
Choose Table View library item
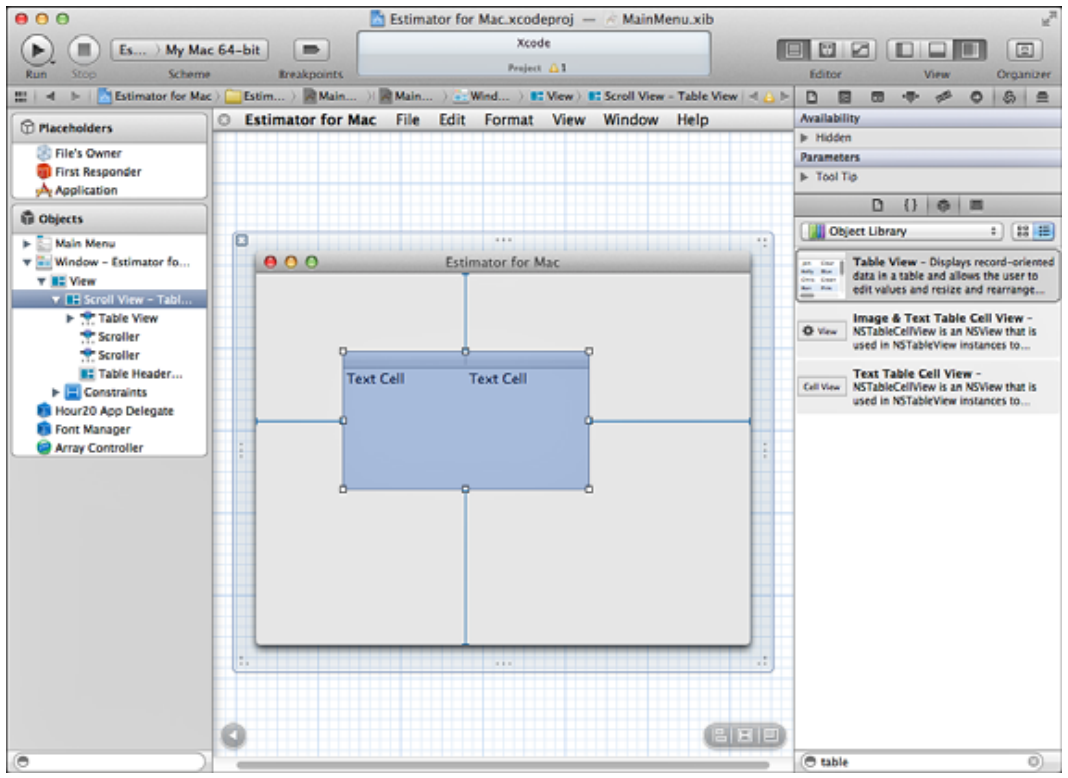[x=927, y=276]
